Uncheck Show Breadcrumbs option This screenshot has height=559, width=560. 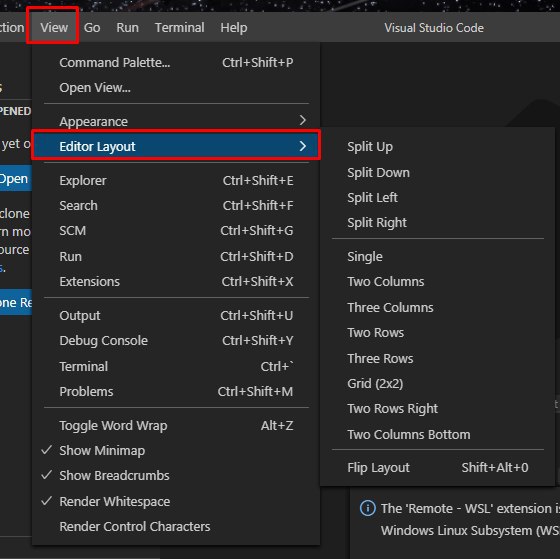point(176,475)
